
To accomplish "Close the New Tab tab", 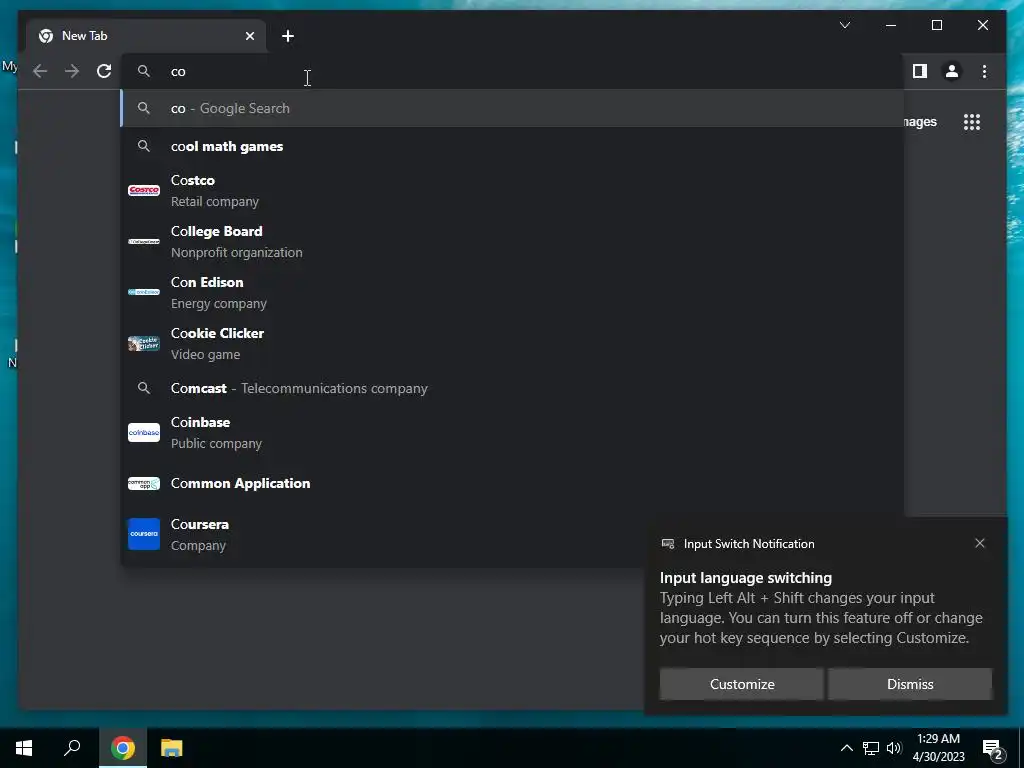I will [249, 36].
